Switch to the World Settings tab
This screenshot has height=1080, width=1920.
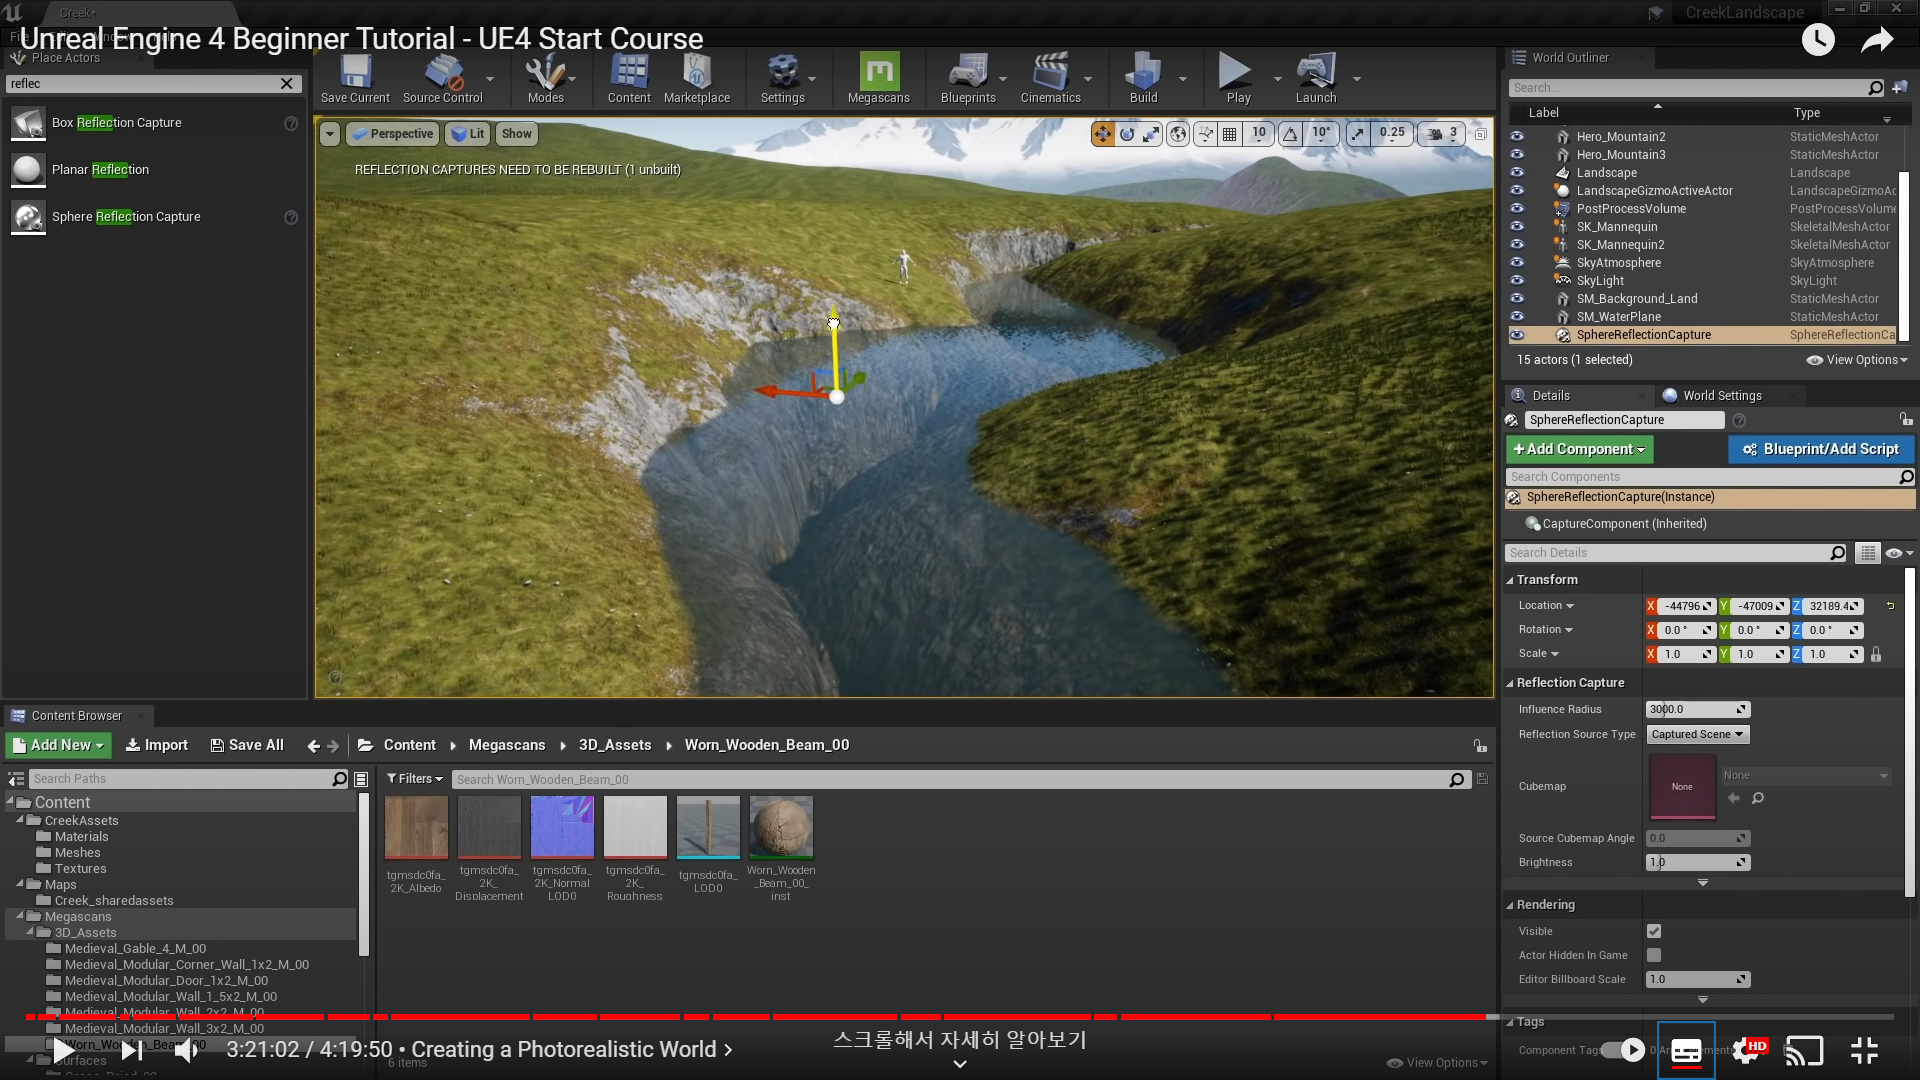(x=1721, y=395)
